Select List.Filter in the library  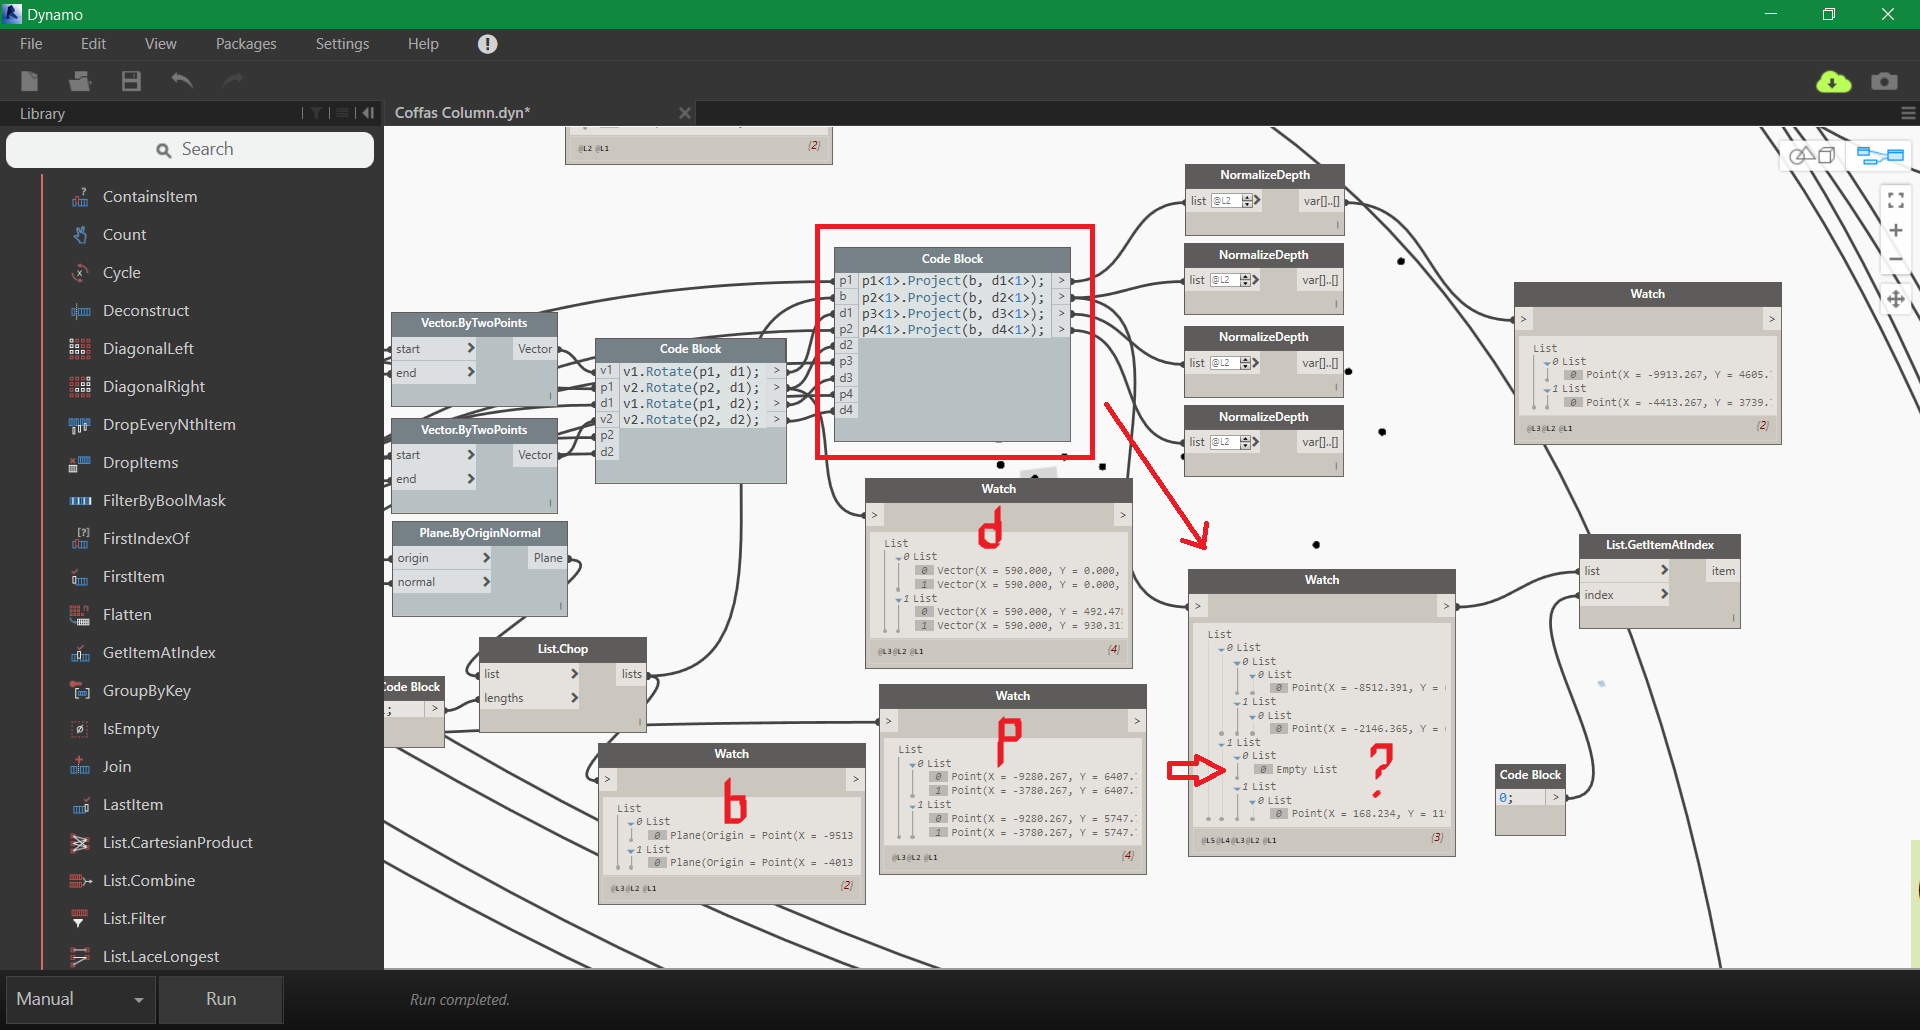coord(134,919)
